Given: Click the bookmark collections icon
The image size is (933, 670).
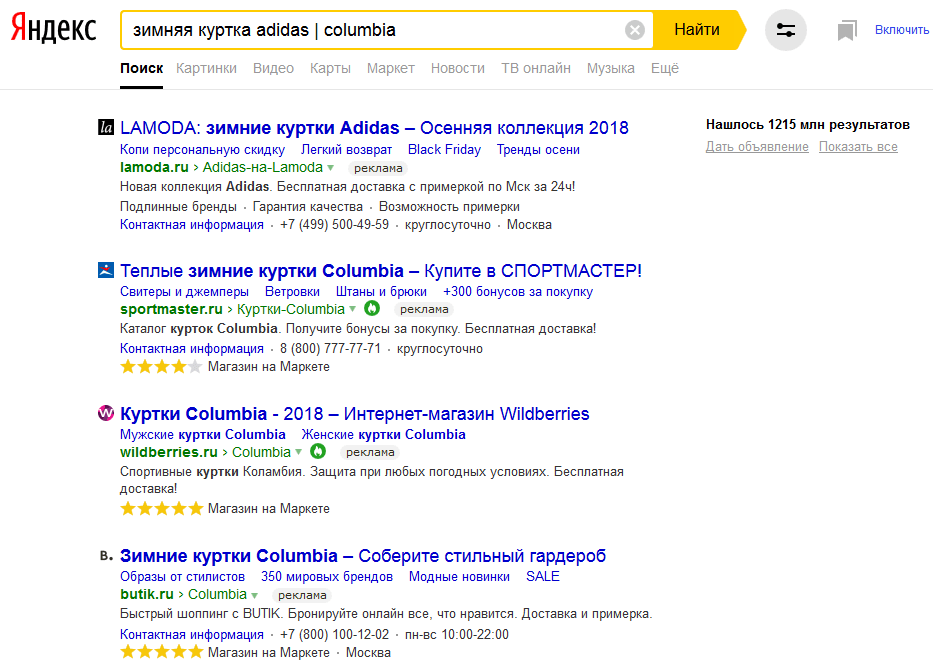Looking at the screenshot, I should (847, 30).
